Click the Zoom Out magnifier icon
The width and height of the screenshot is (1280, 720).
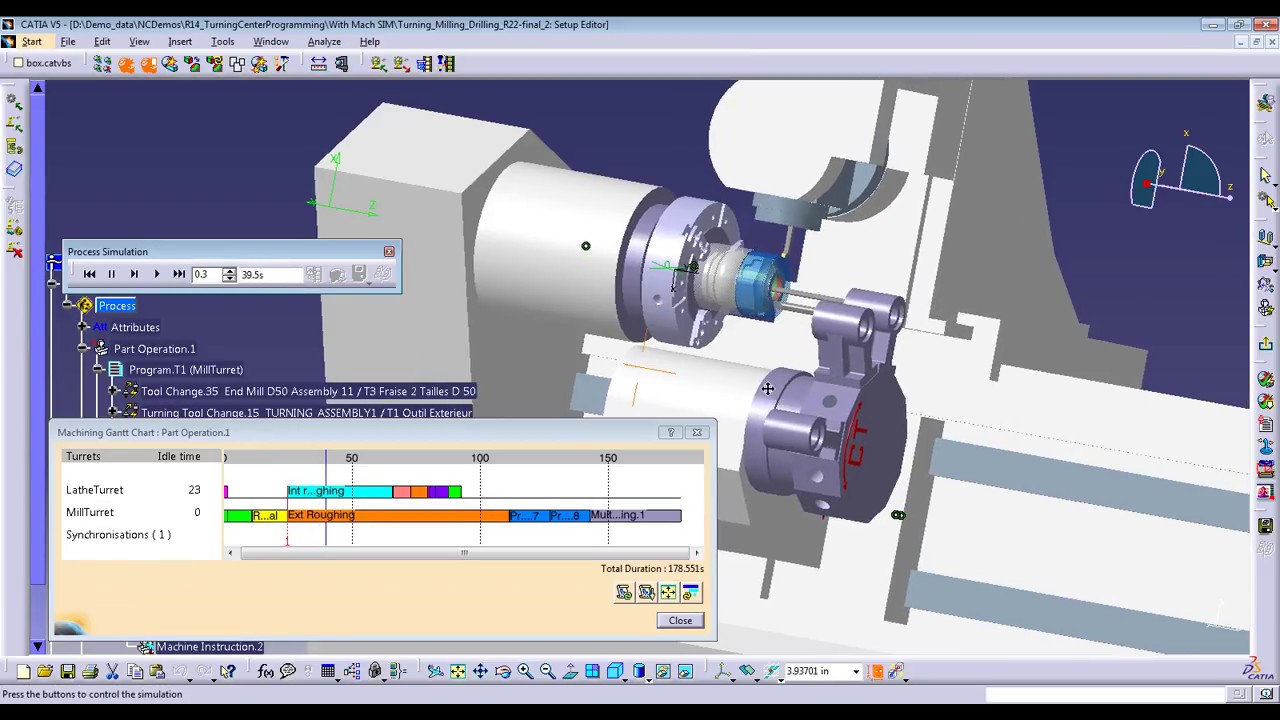pyautogui.click(x=547, y=671)
